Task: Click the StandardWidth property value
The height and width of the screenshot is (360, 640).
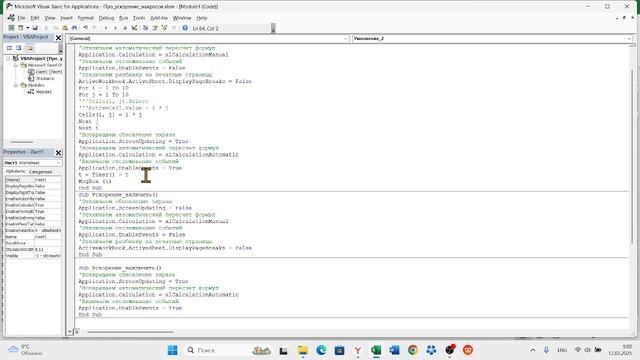Action: [x=47, y=249]
